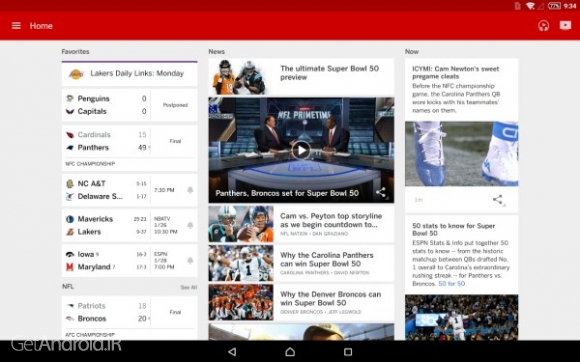This screenshot has width=580, height=362.
Task: Tap the Postponed status for Penguins Capitals
Action: click(175, 105)
